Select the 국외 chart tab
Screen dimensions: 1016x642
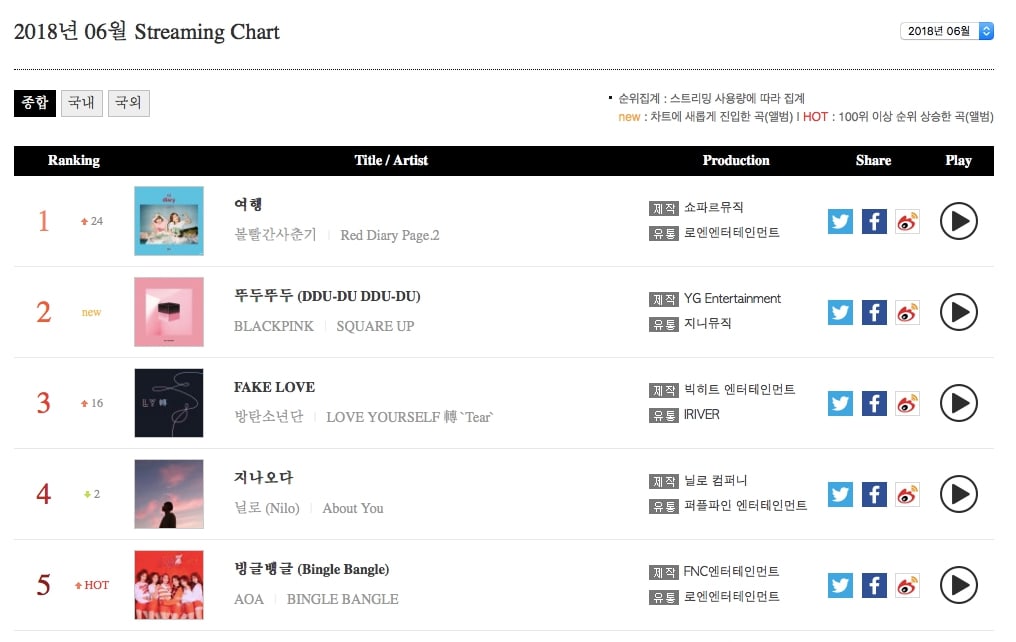click(x=129, y=103)
